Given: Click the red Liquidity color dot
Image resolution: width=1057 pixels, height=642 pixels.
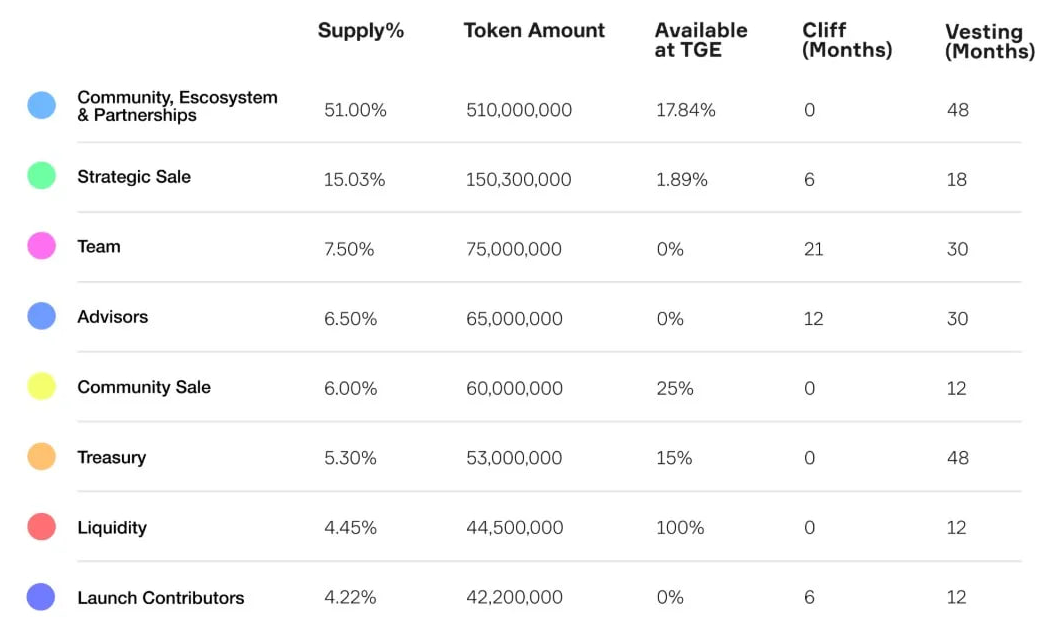Looking at the screenshot, I should pos(41,527).
